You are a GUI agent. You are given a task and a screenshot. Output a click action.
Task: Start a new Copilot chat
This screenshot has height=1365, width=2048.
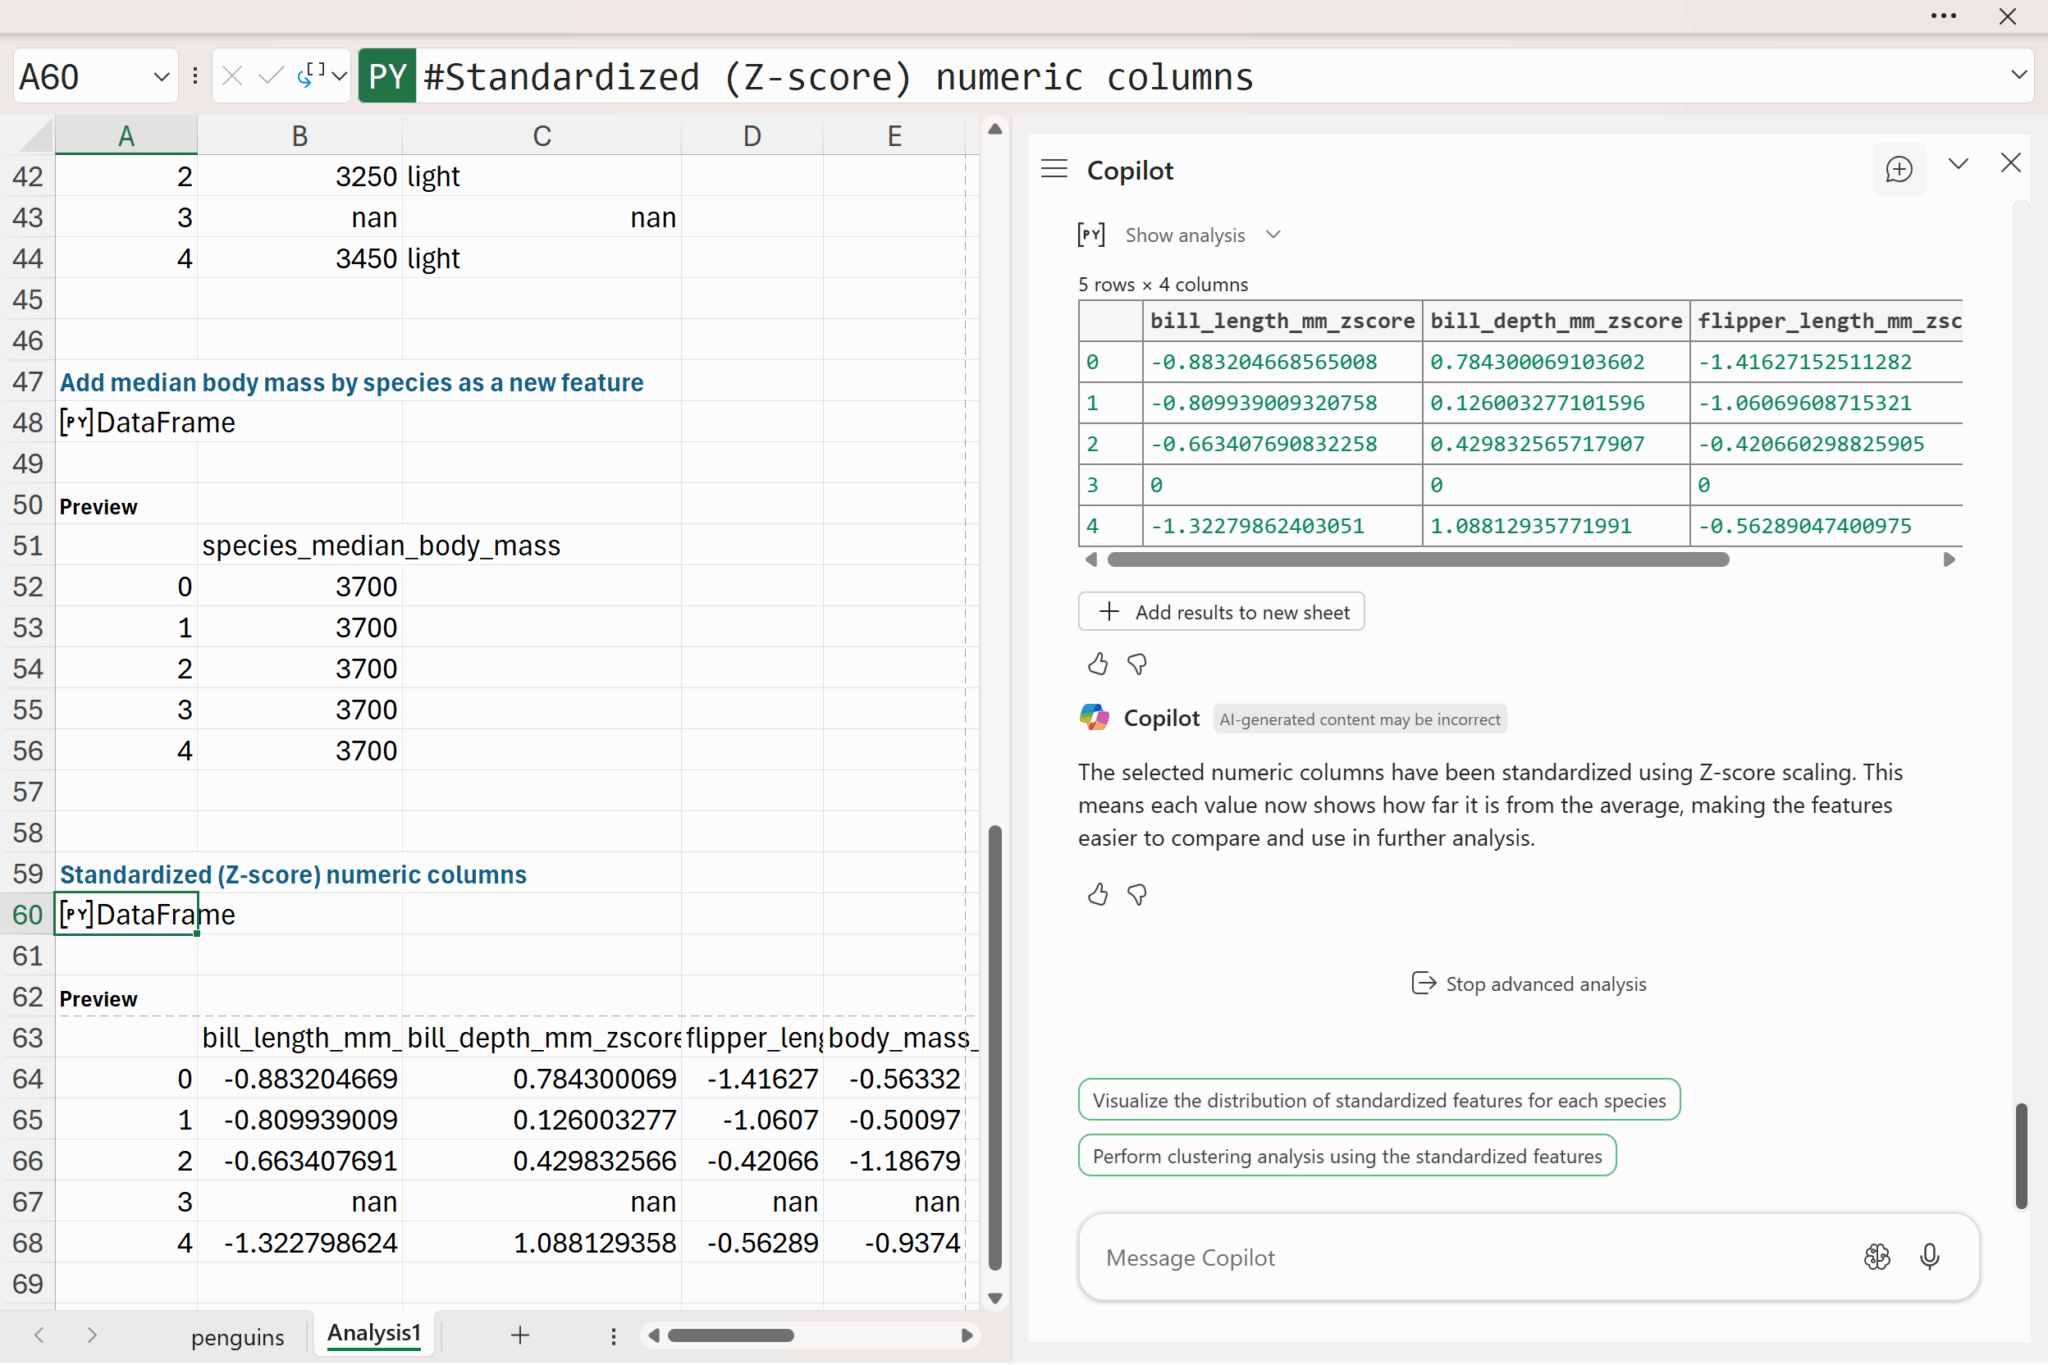click(1898, 169)
